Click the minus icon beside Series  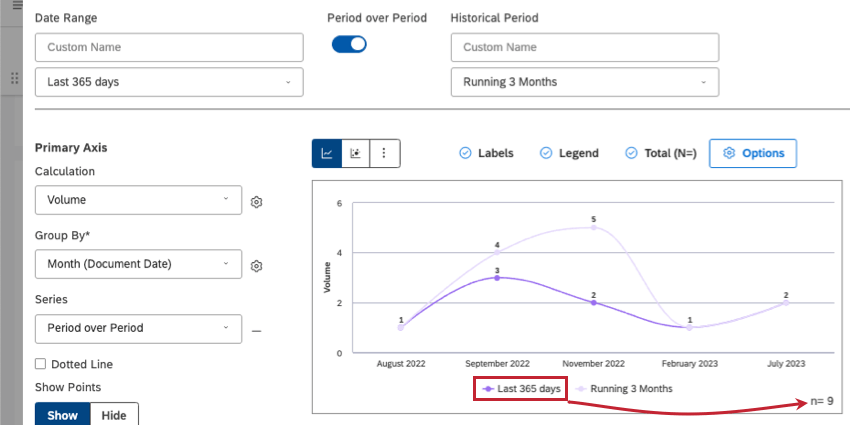pos(256,329)
